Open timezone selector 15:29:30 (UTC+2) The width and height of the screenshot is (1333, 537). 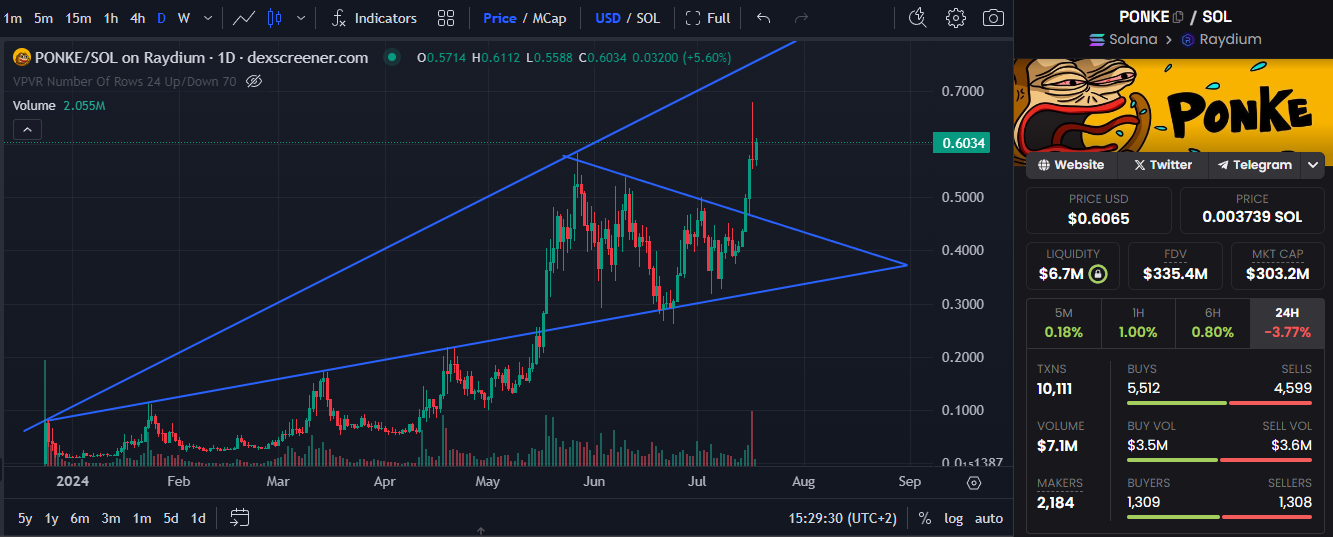click(845, 518)
